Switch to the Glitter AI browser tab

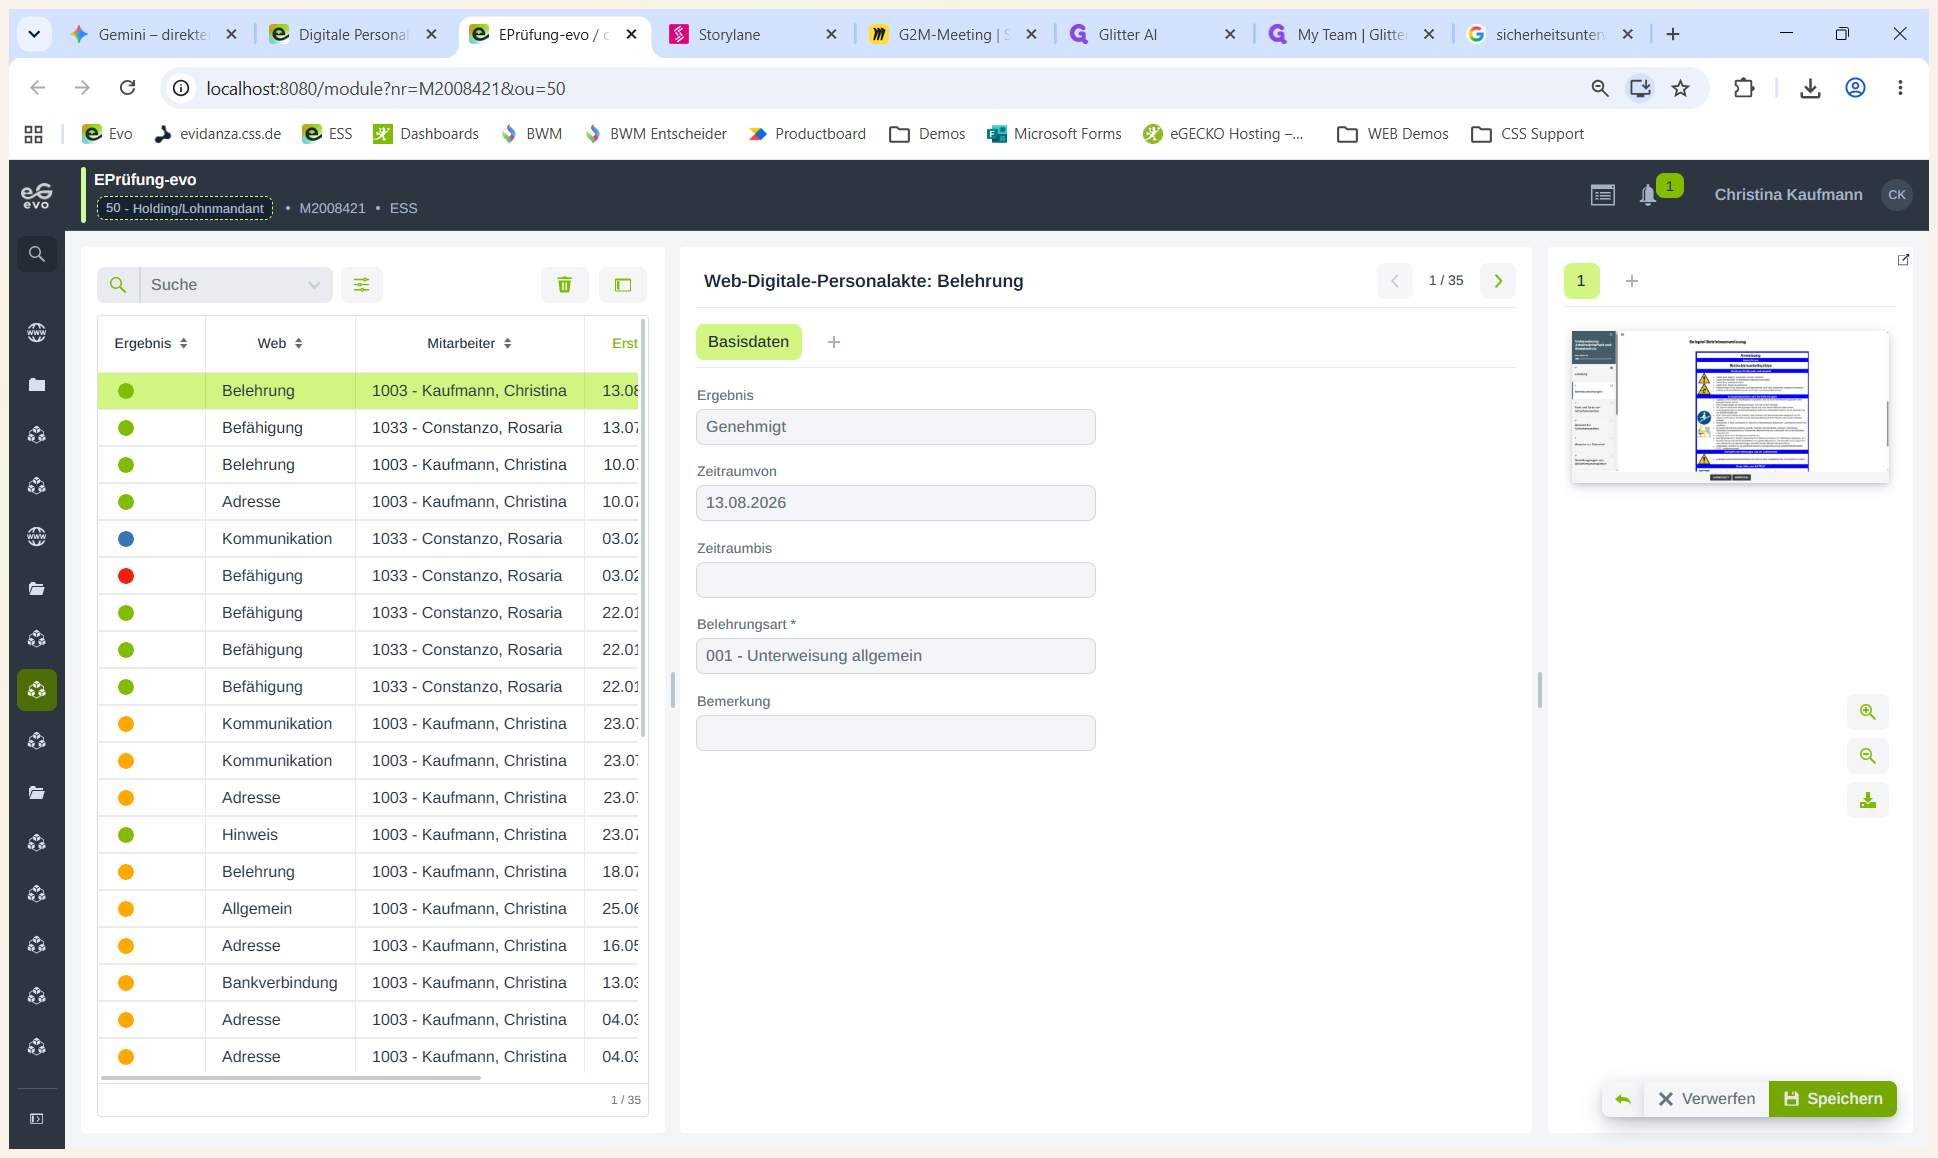[1150, 34]
